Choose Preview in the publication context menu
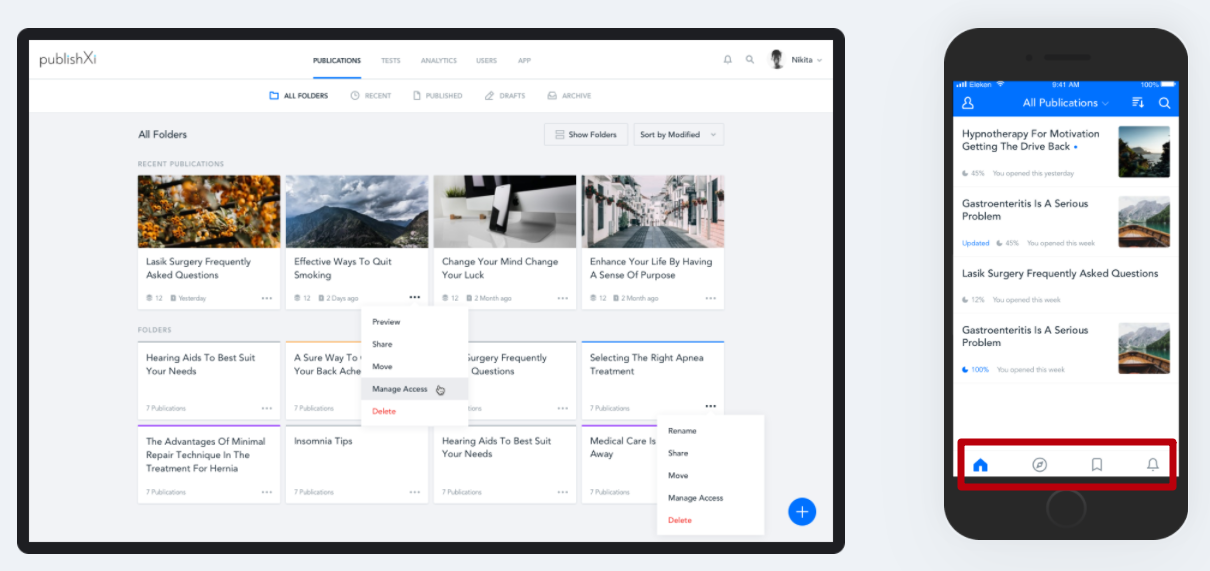 tap(414, 322)
